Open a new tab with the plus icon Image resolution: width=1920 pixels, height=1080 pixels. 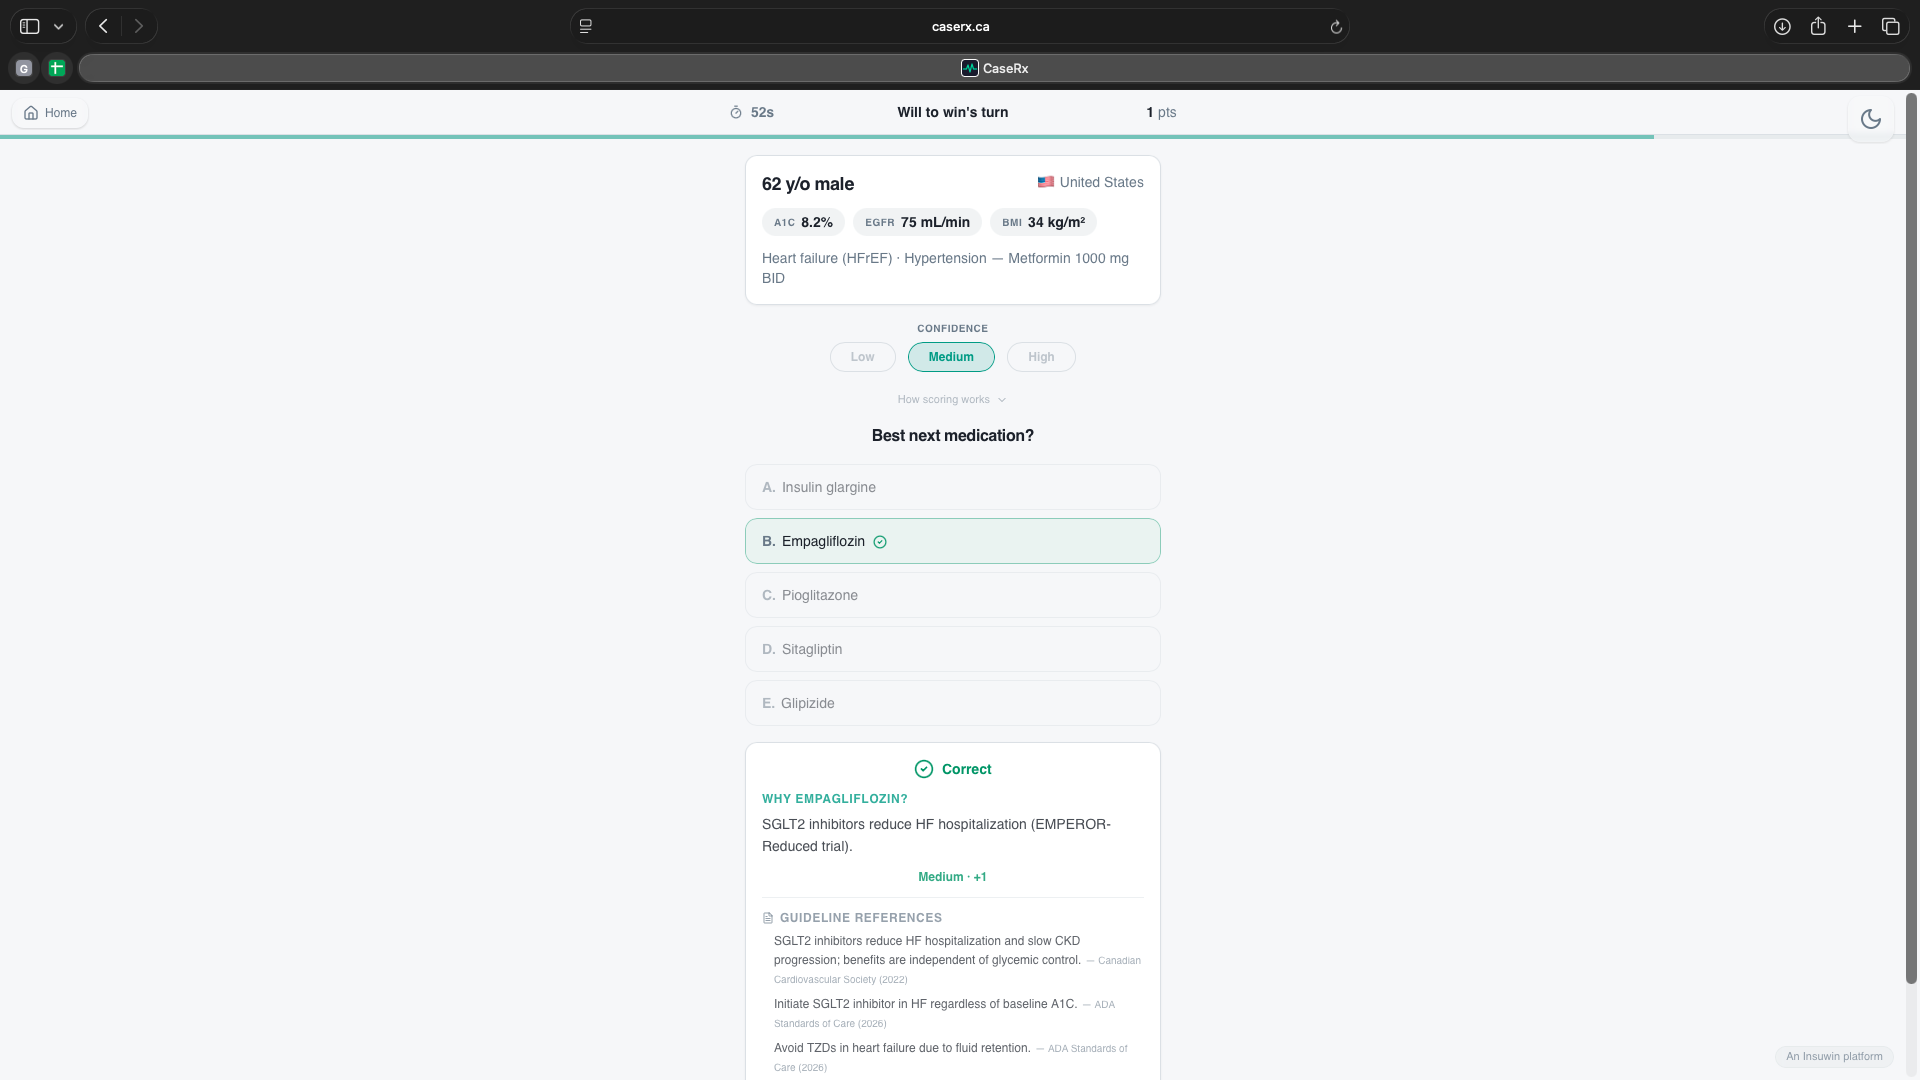coord(1854,27)
